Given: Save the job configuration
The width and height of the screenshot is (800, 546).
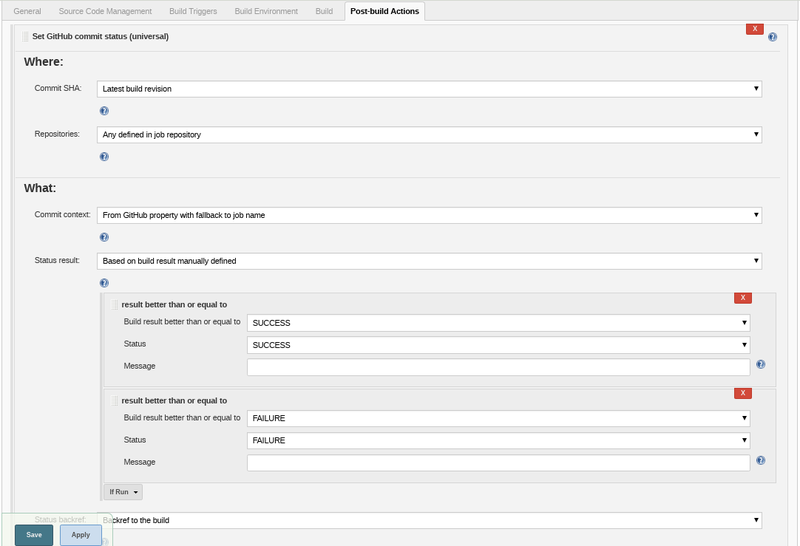Looking at the screenshot, I should click(x=34, y=535).
